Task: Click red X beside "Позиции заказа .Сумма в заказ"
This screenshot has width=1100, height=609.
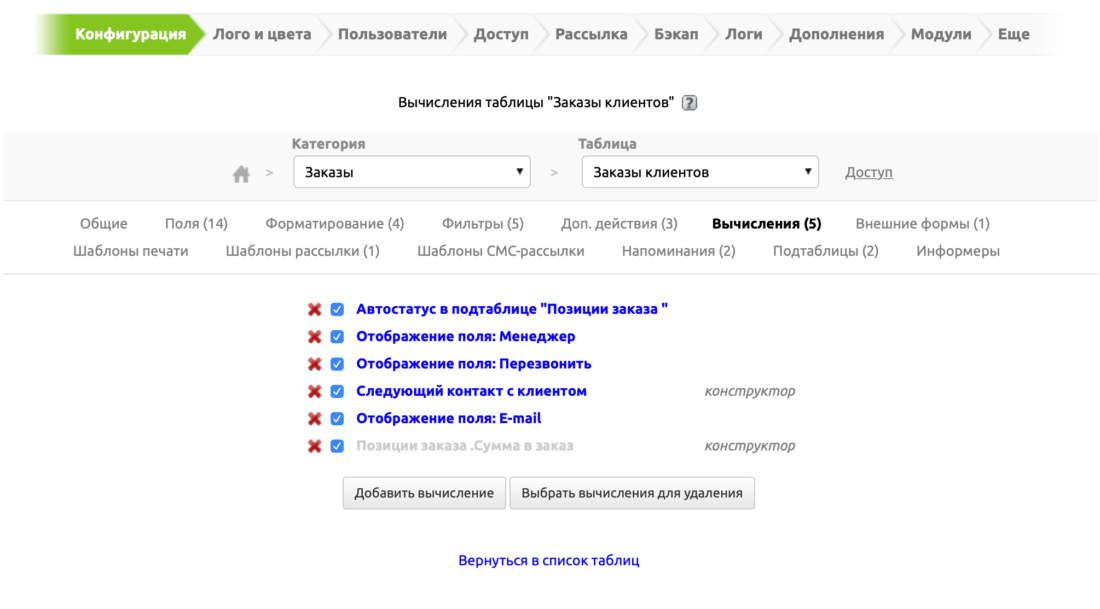Action: pos(314,446)
